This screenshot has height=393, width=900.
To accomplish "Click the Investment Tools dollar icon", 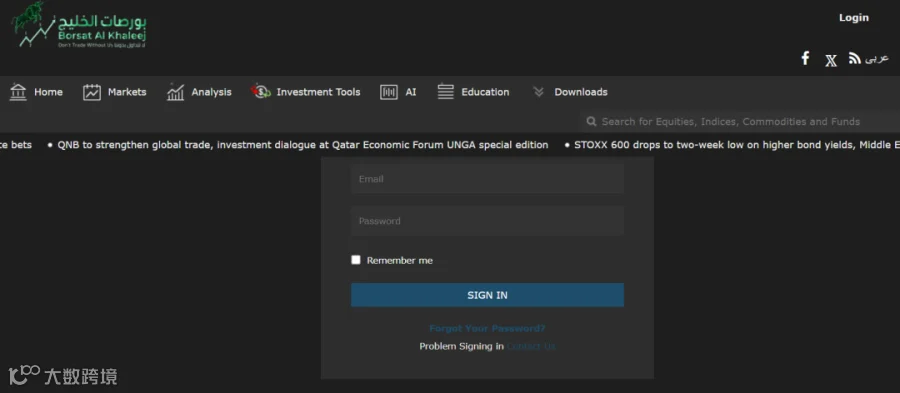I will 261,91.
